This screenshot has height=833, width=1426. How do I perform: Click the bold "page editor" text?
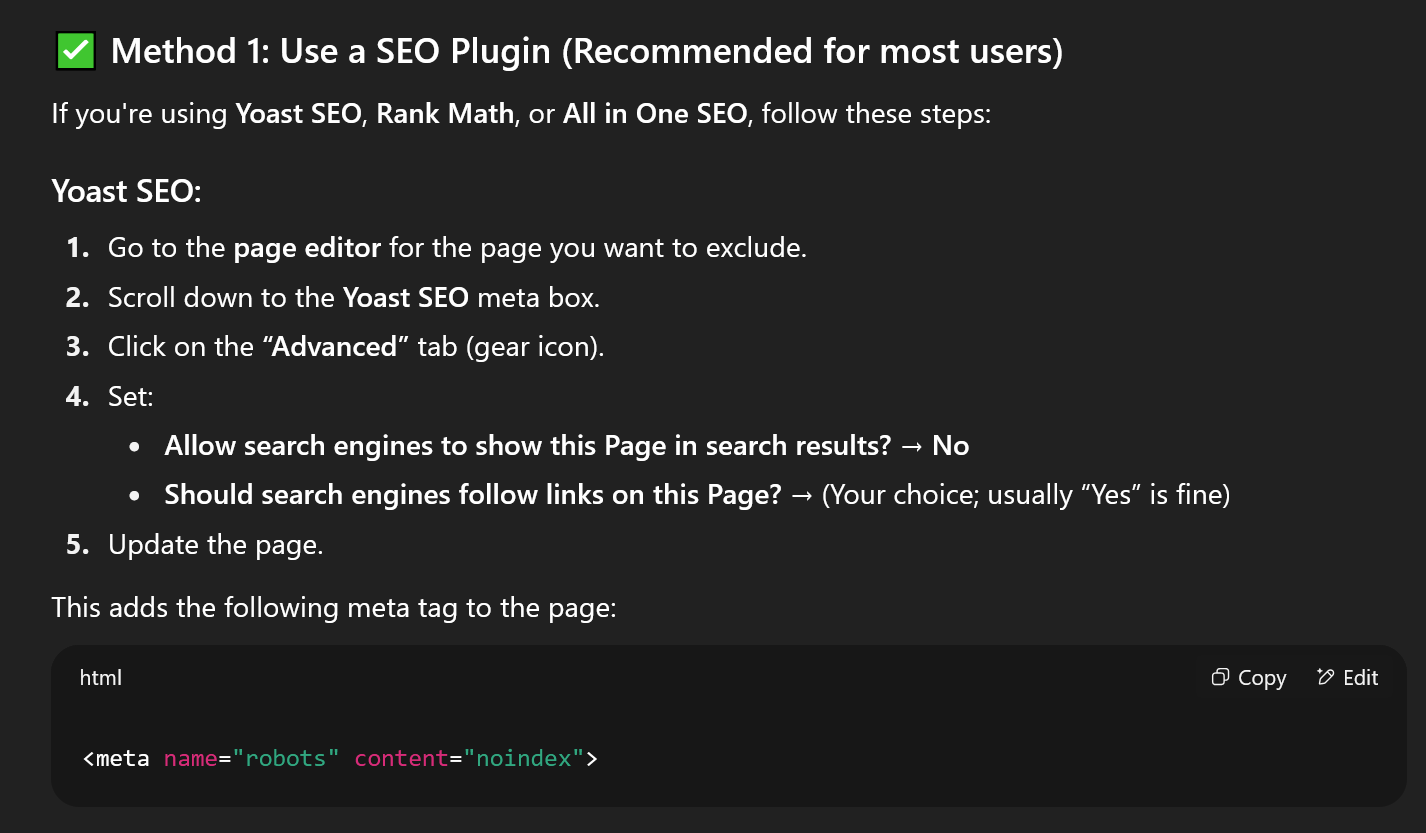click(307, 247)
